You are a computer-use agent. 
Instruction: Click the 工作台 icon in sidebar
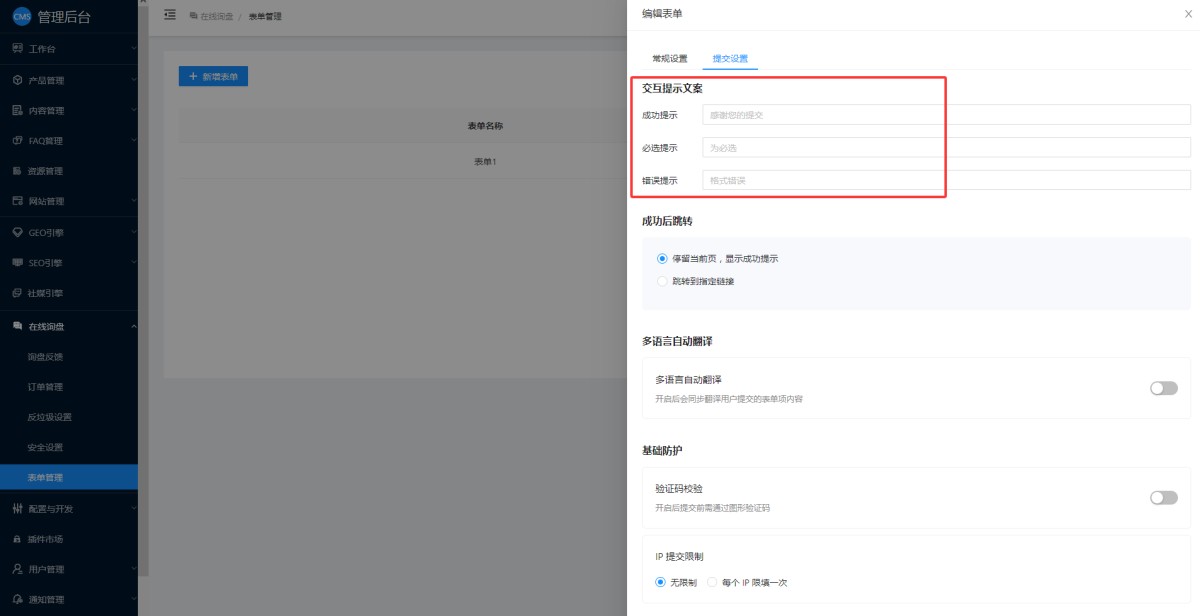click(x=17, y=48)
